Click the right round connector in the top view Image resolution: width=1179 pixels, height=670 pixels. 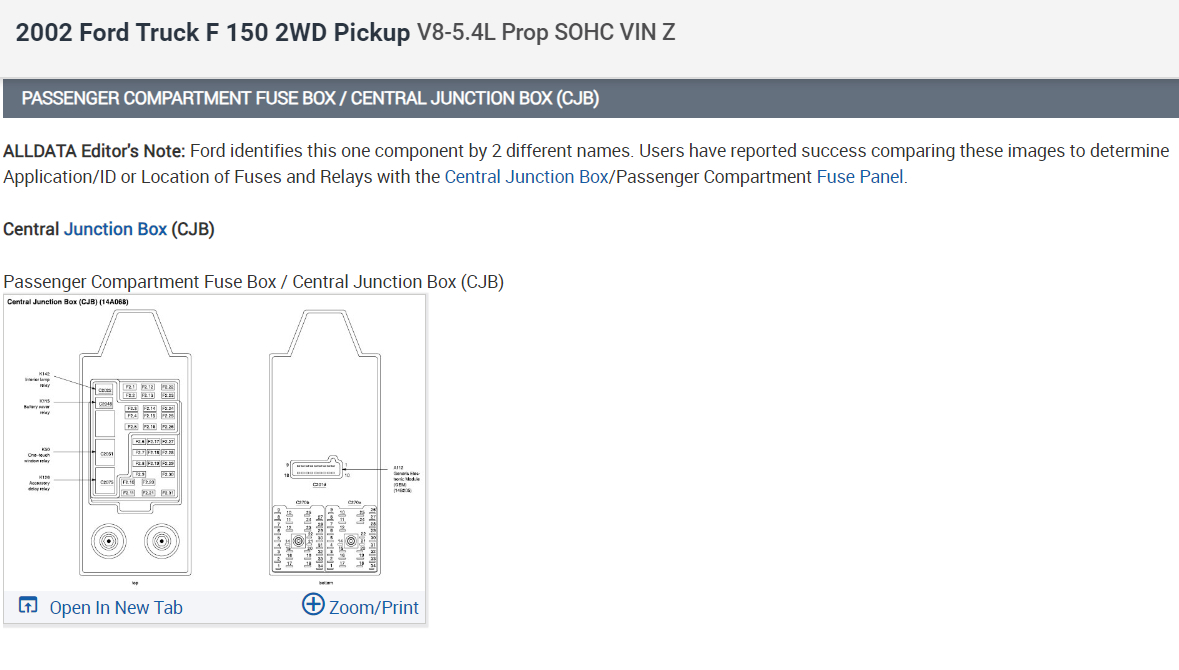[x=158, y=543]
